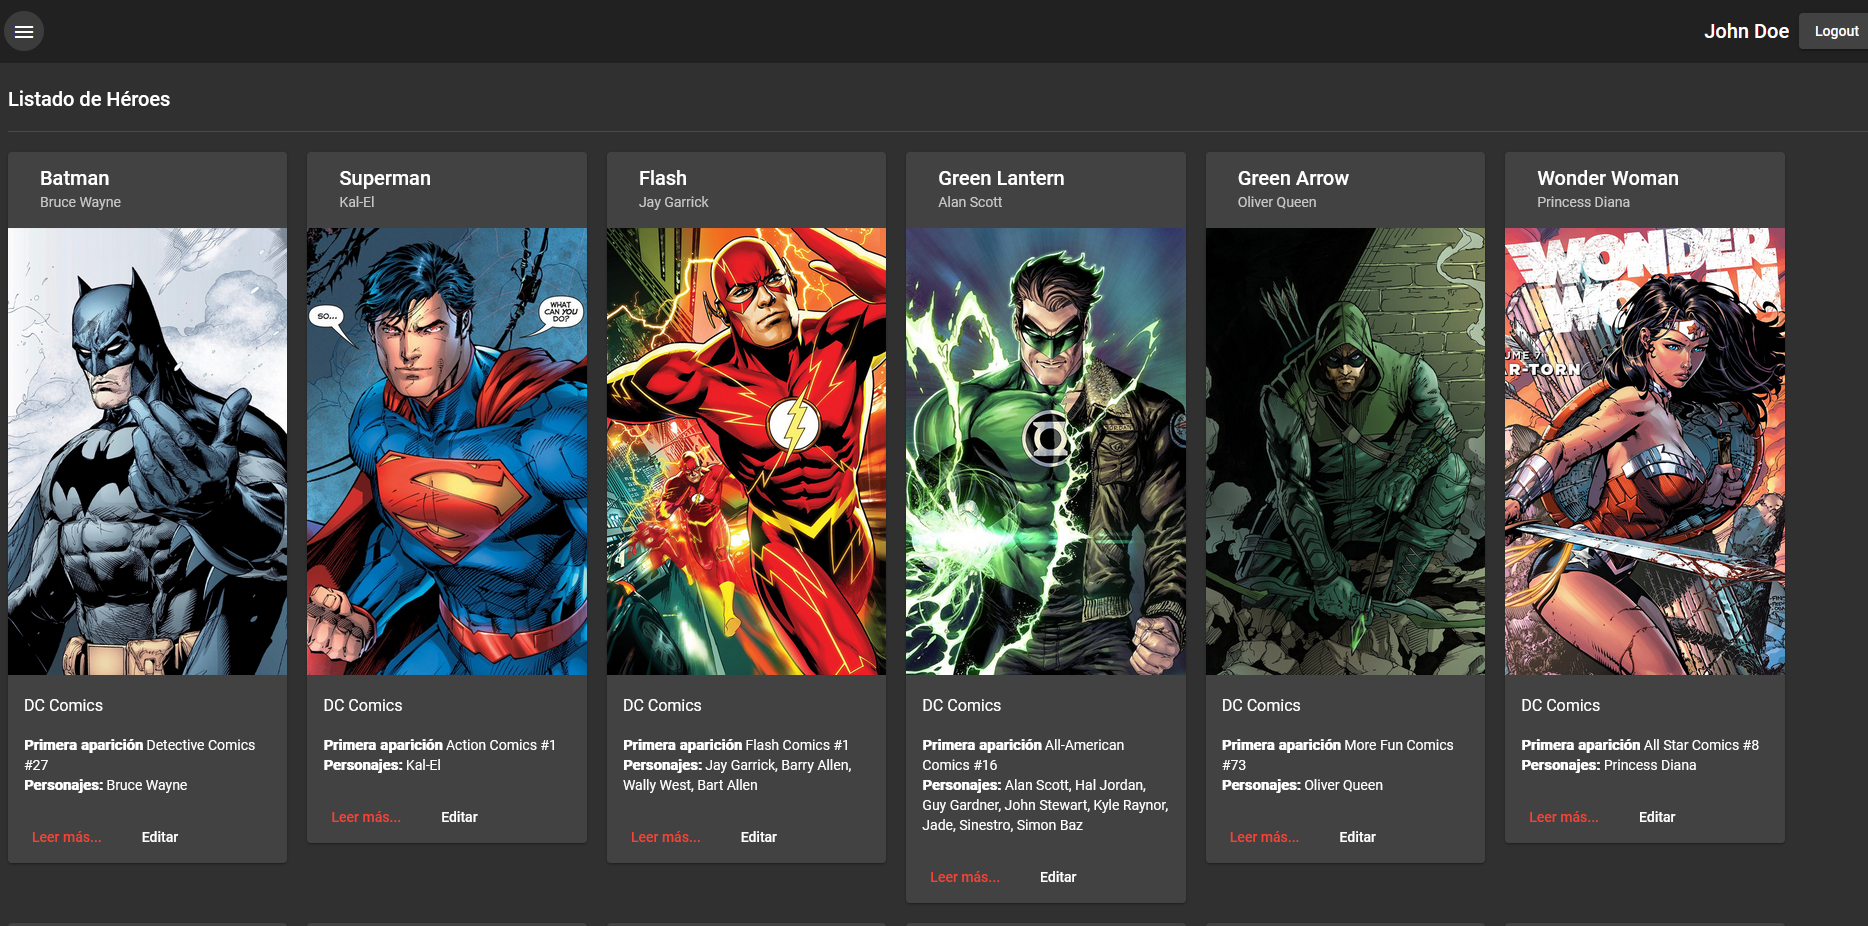This screenshot has height=926, width=1868.
Task: Click the Kal-El subtitle under Superman
Action: click(x=357, y=202)
